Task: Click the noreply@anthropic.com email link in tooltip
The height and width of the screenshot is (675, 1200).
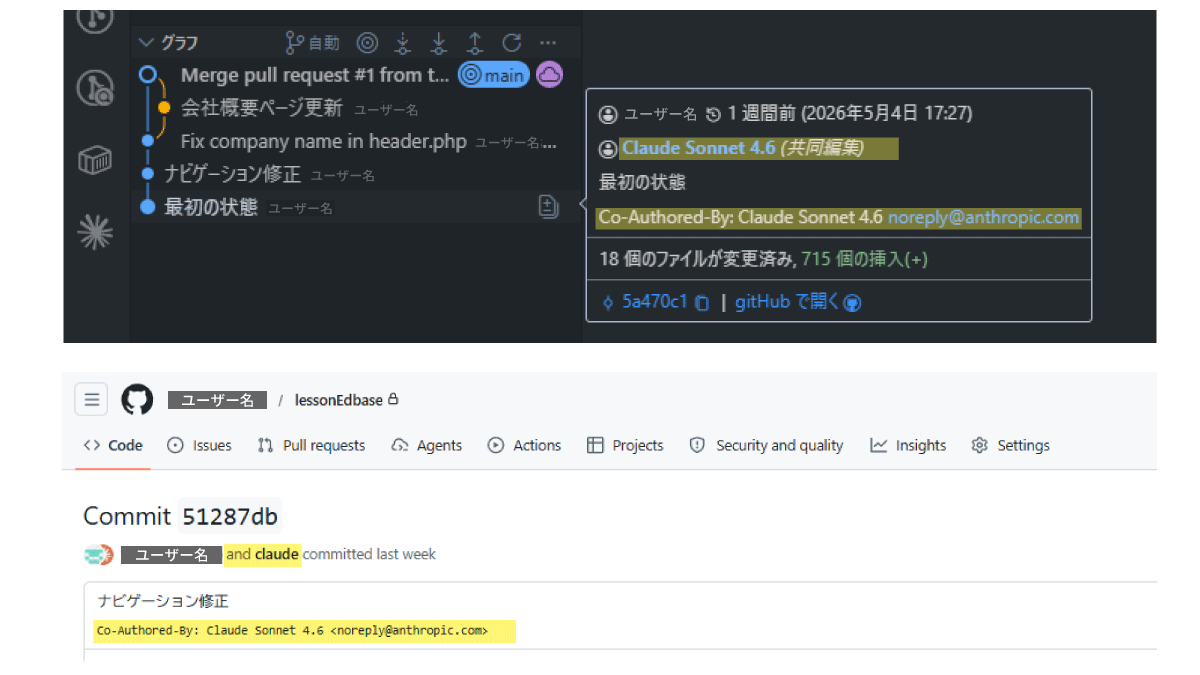Action: click(984, 217)
